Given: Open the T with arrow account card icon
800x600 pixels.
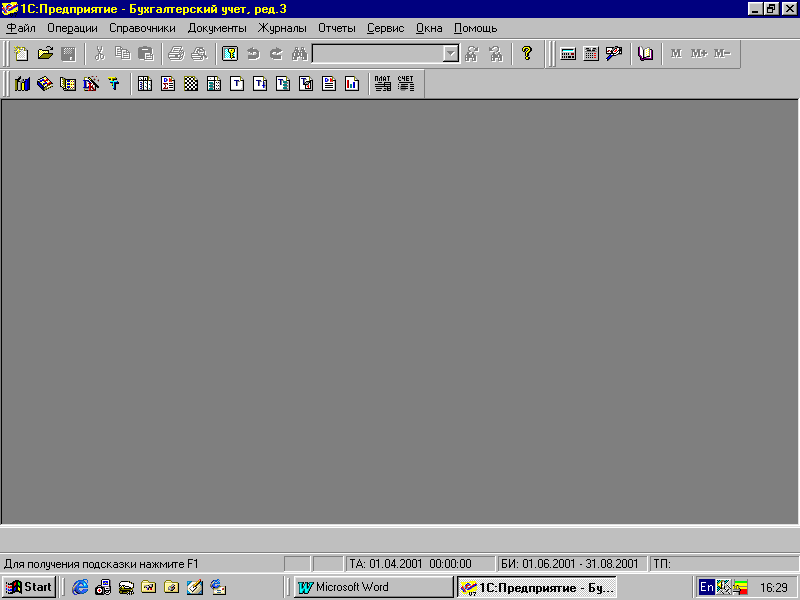Looking at the screenshot, I should coord(260,84).
